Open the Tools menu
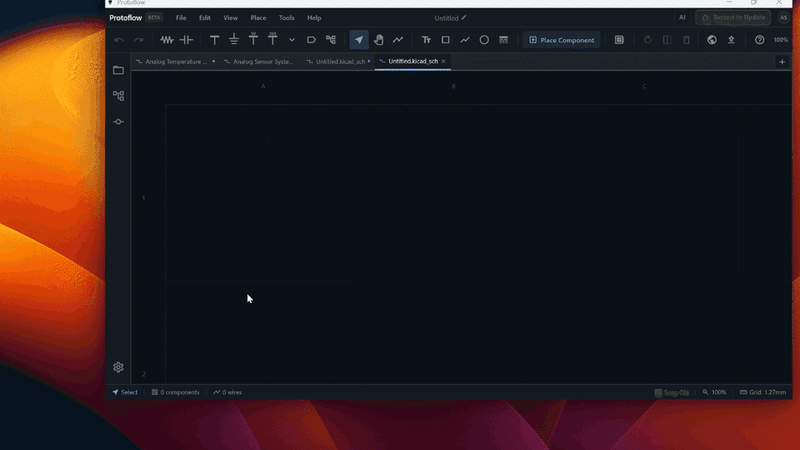 coord(286,18)
